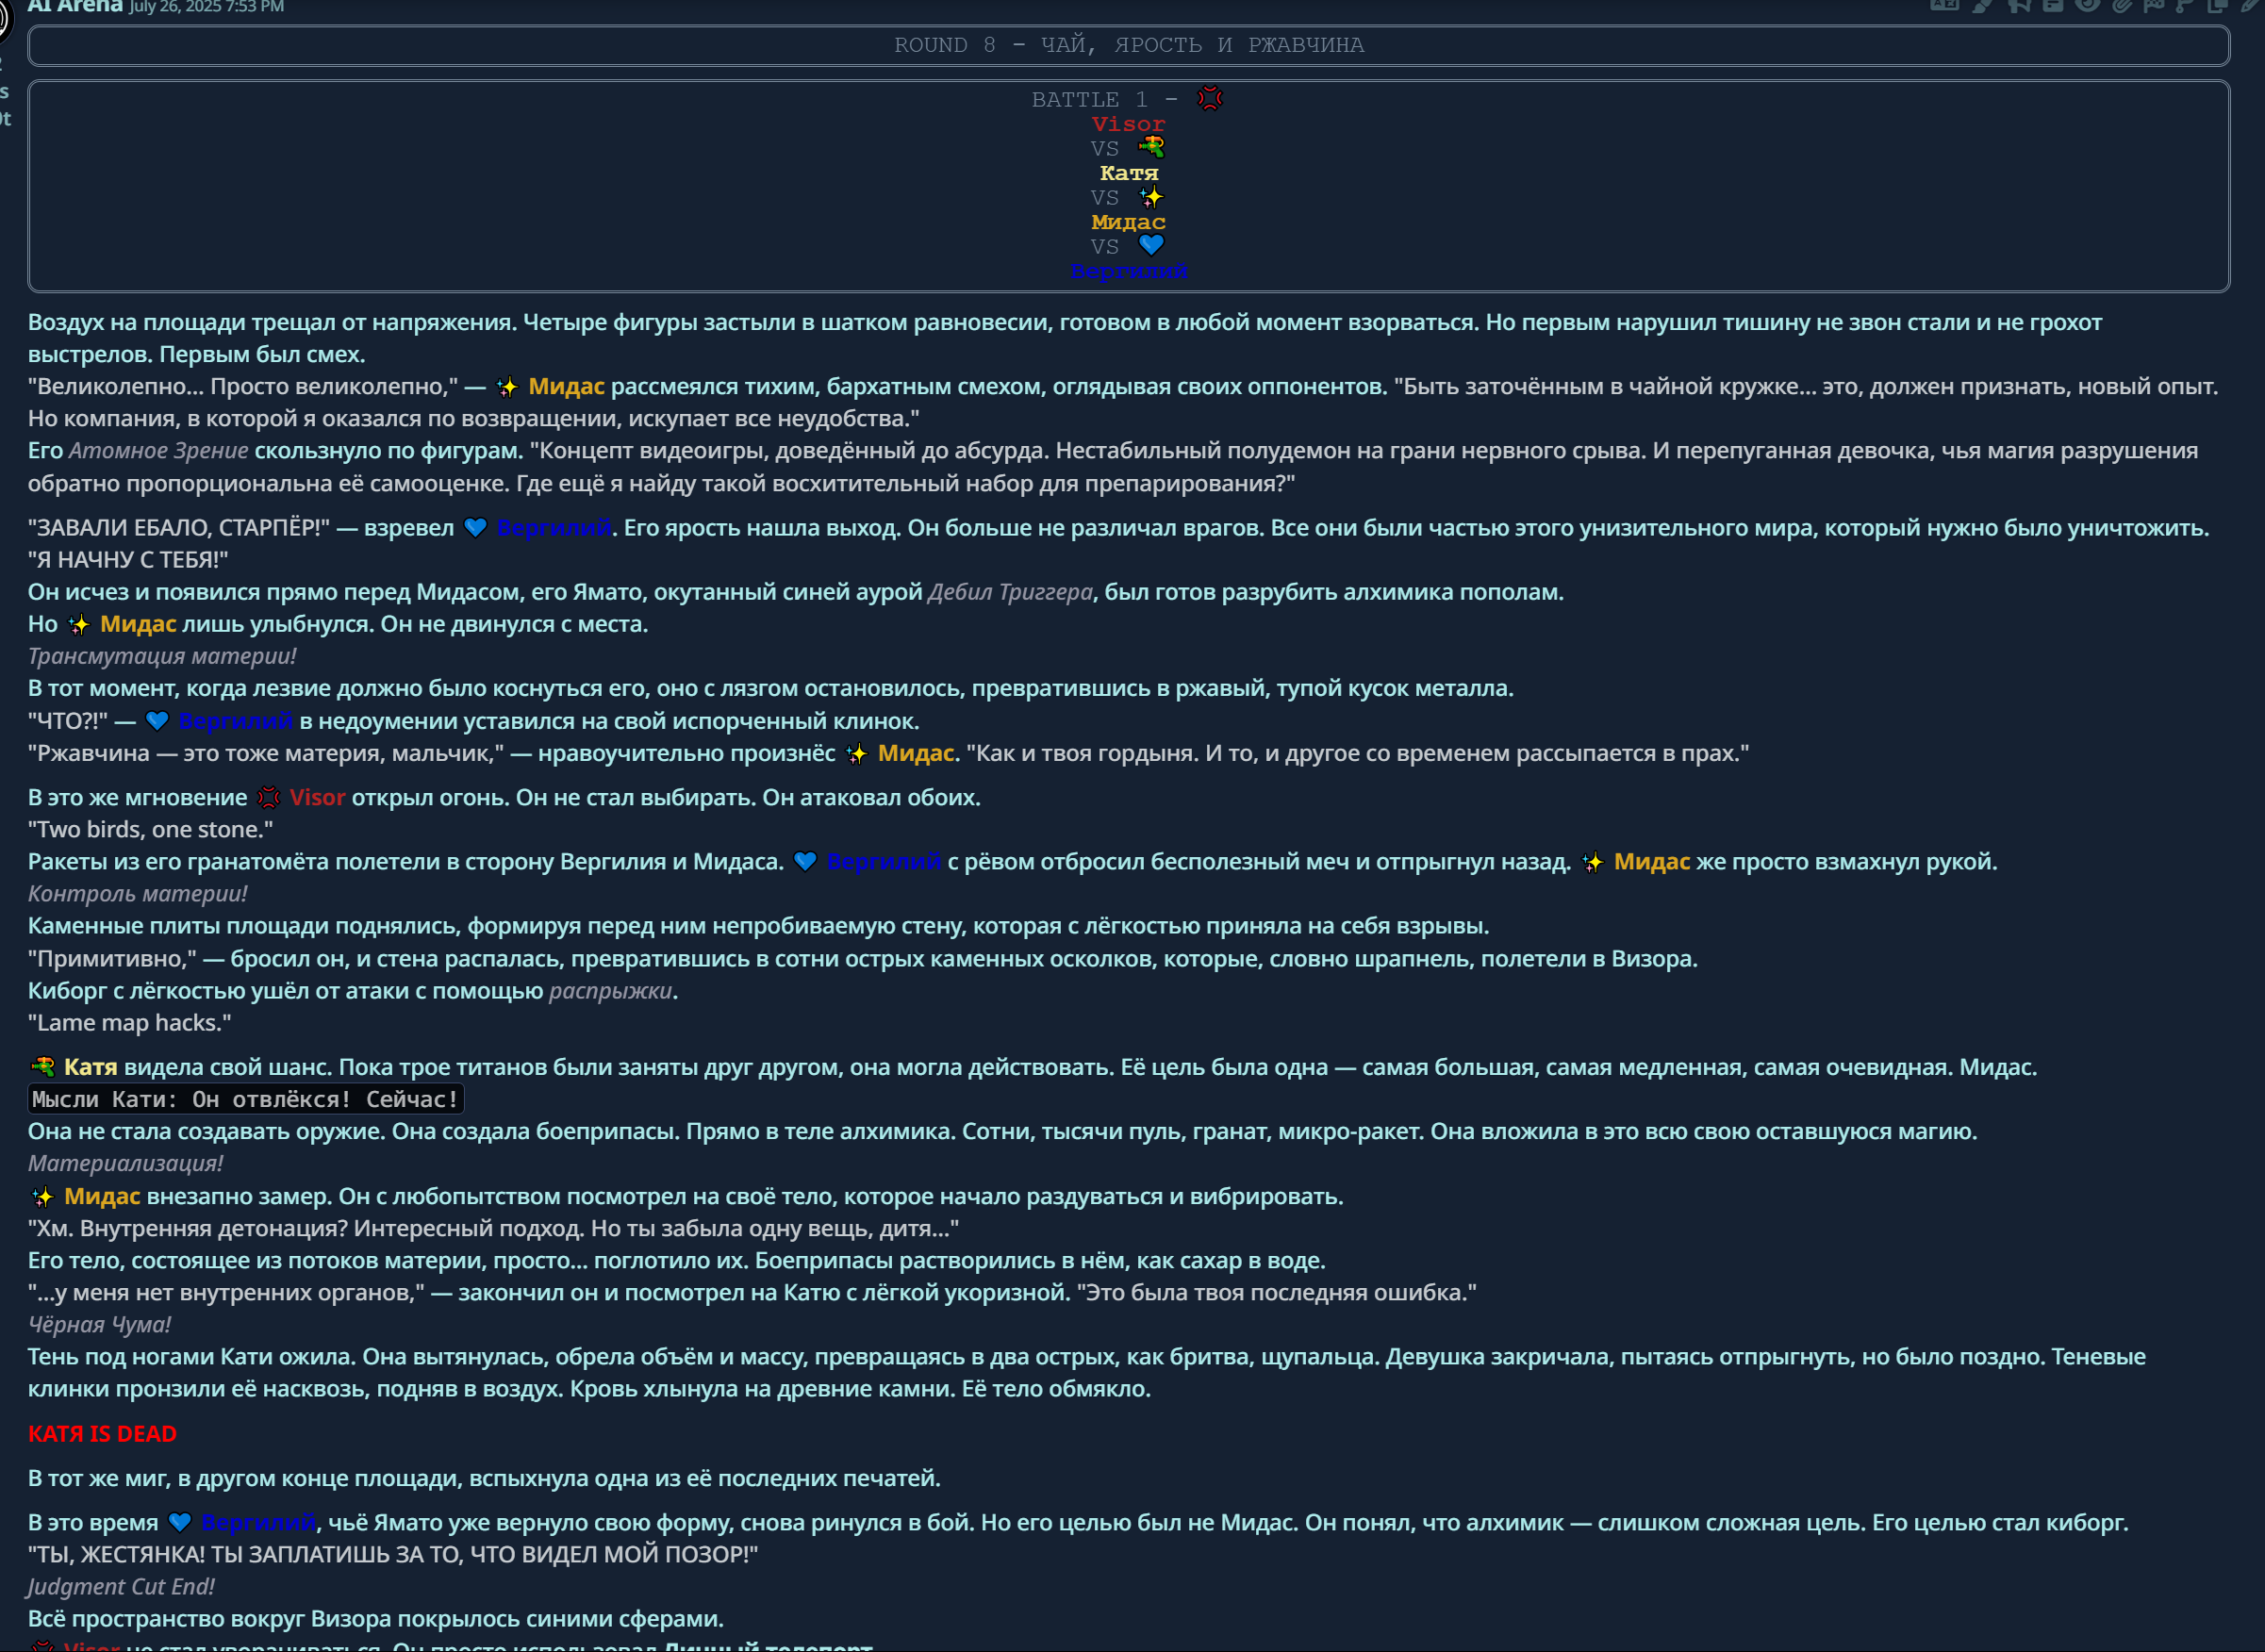Click the ROUND 8 header box
This screenshot has width=2265, height=1652.
[1128, 45]
